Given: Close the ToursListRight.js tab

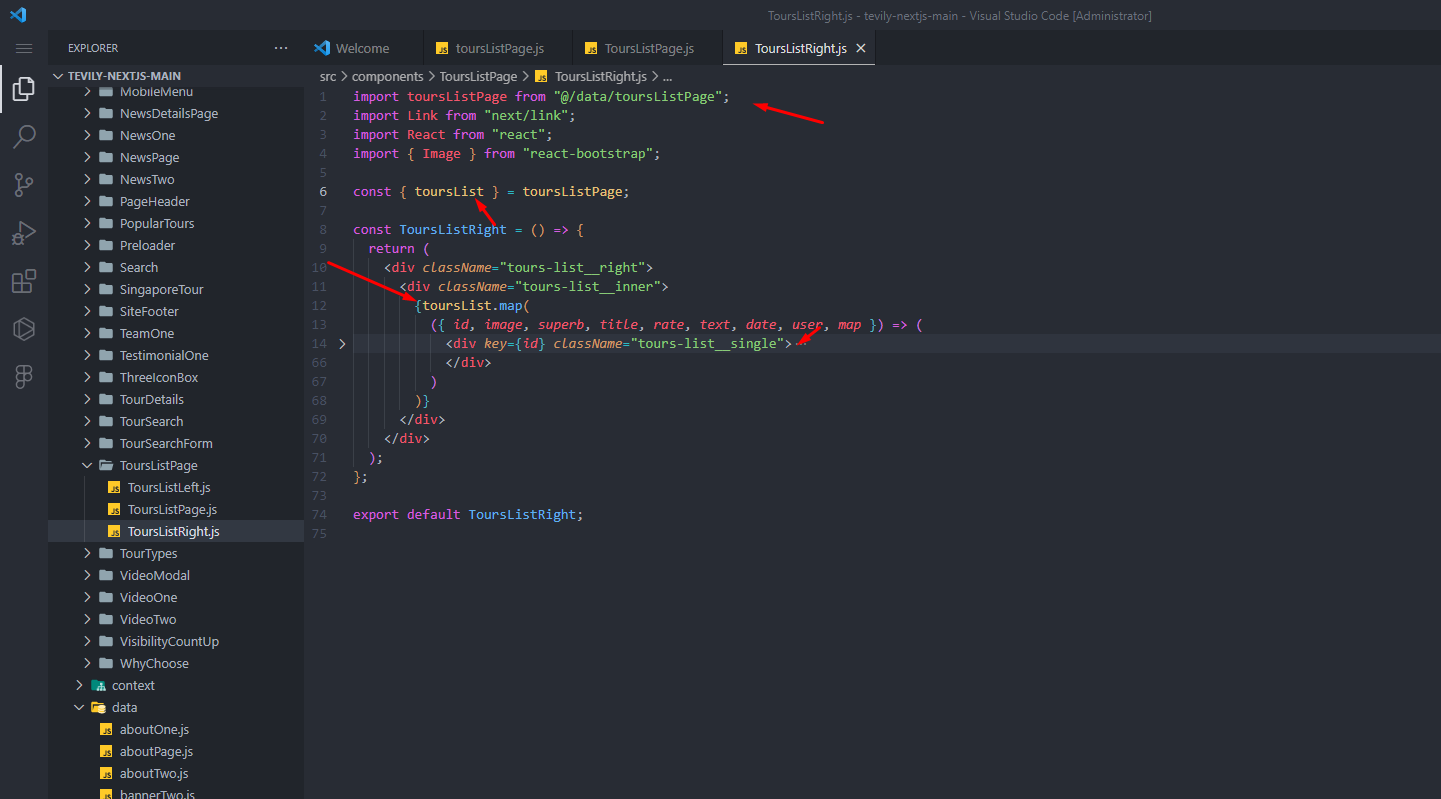Looking at the screenshot, I should [860, 48].
